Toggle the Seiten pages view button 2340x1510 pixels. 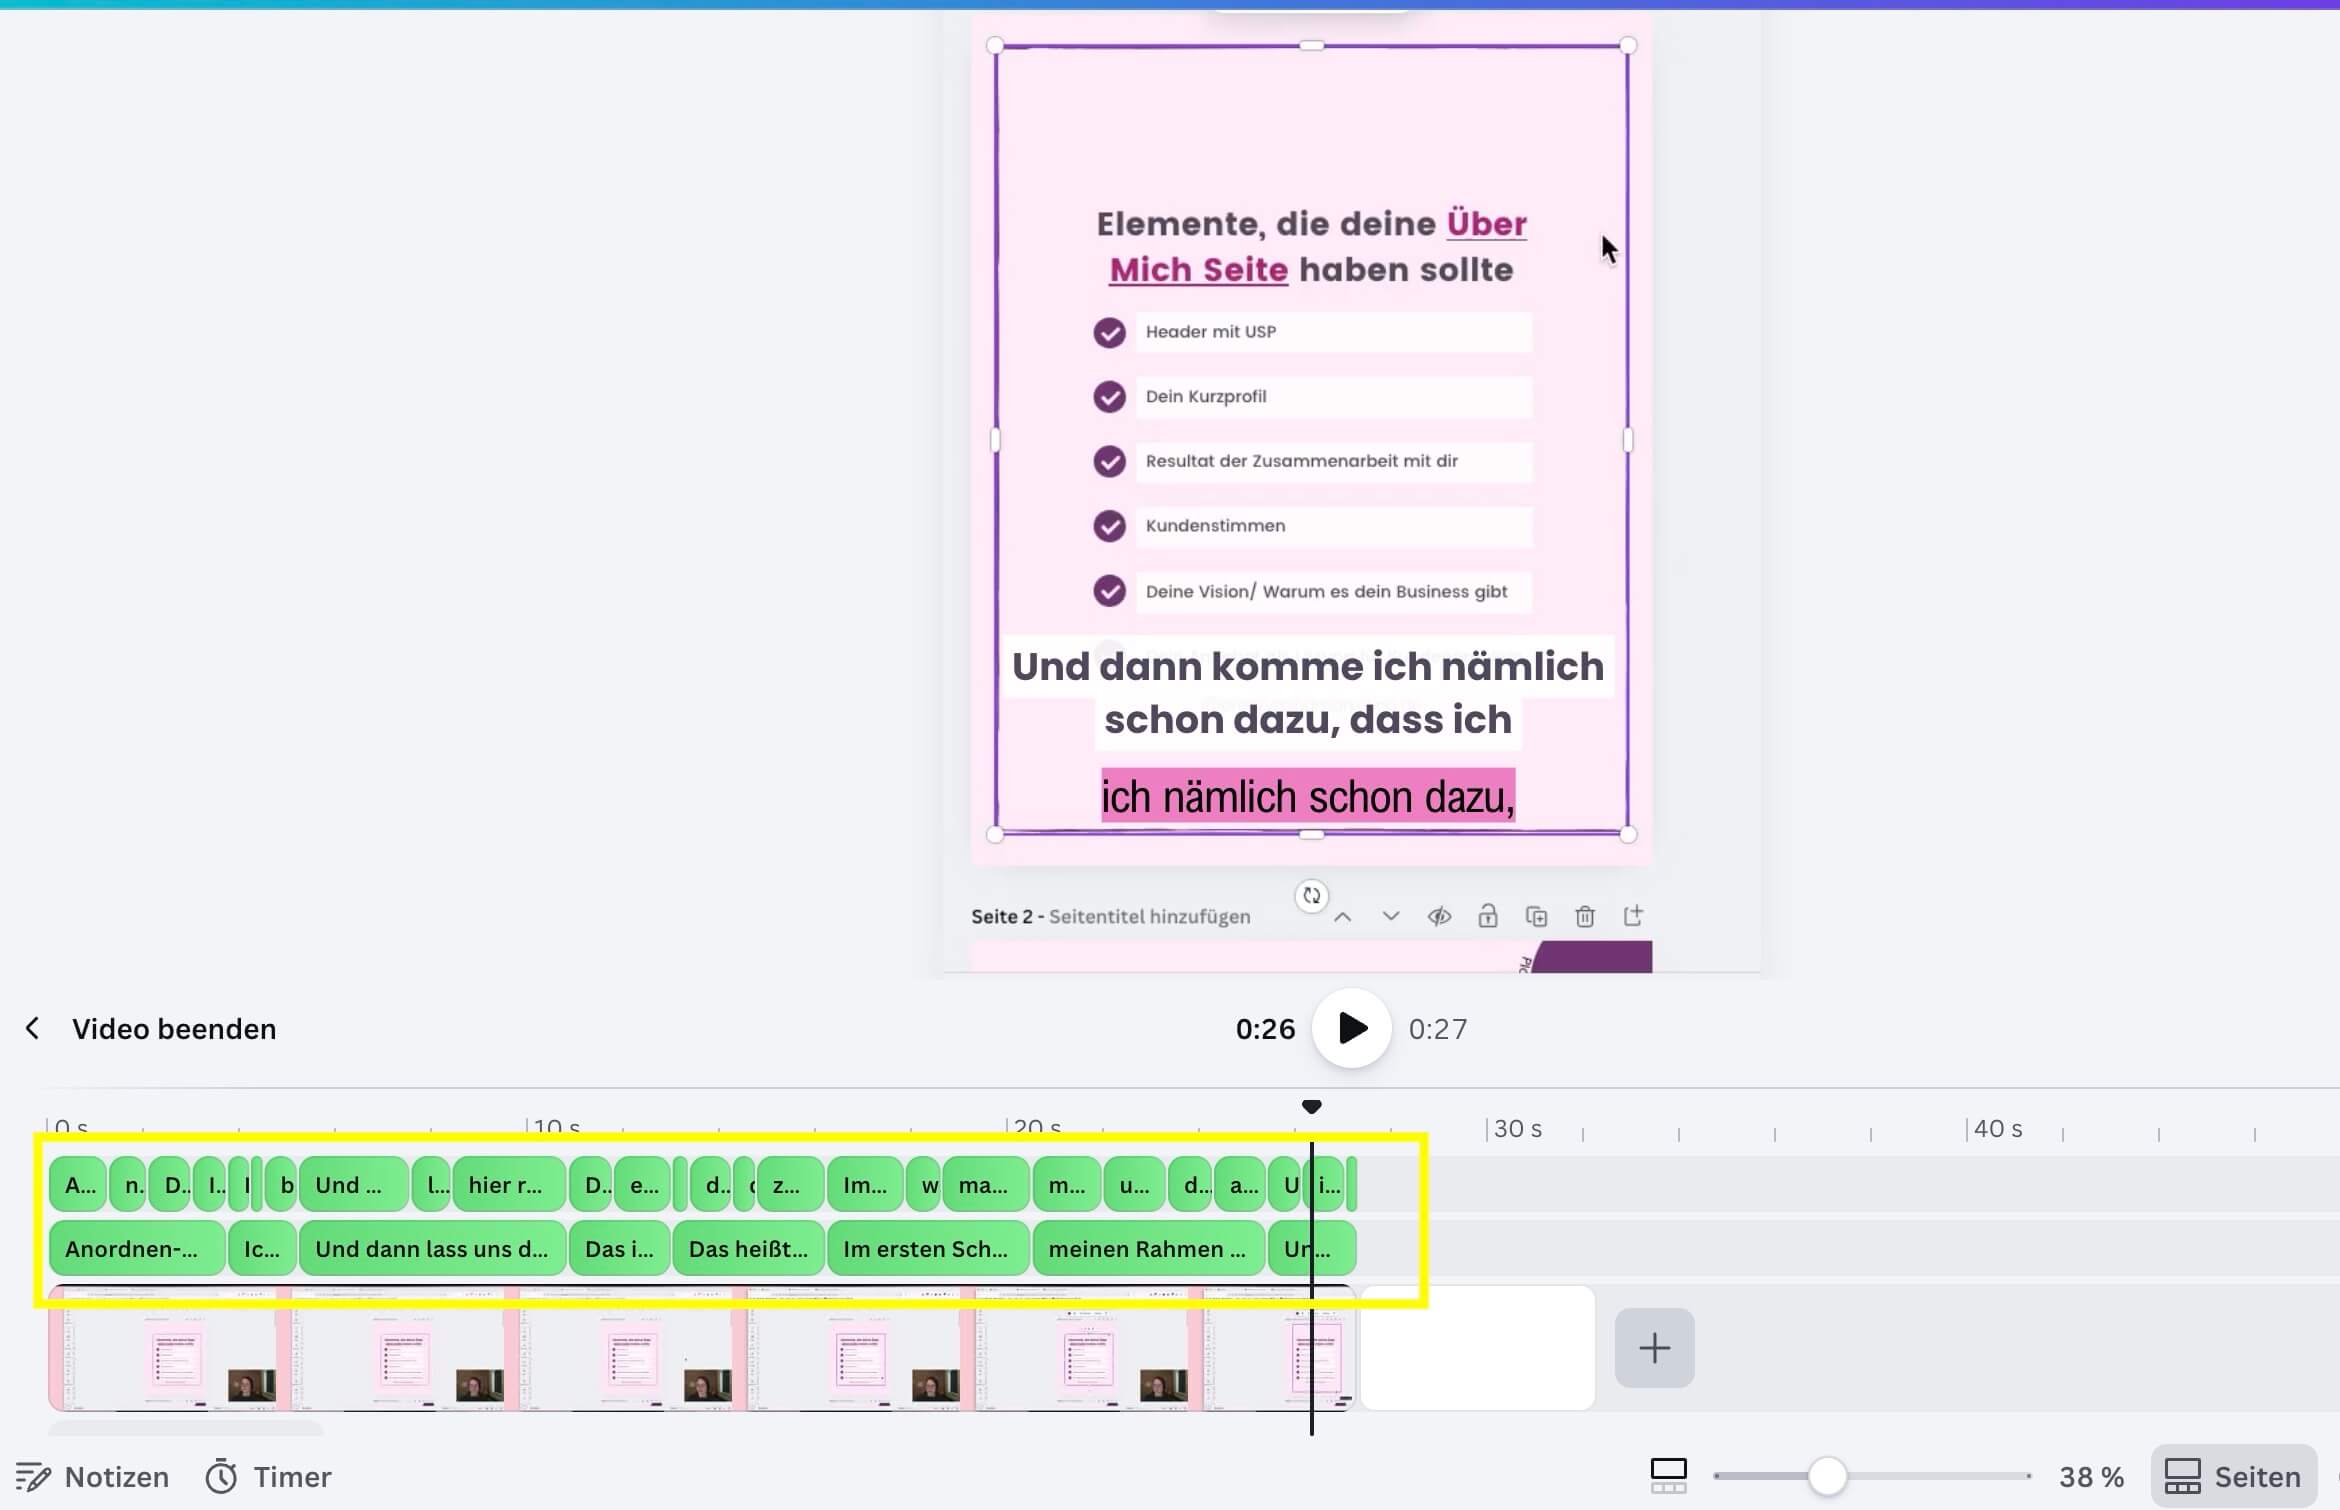(2233, 1476)
